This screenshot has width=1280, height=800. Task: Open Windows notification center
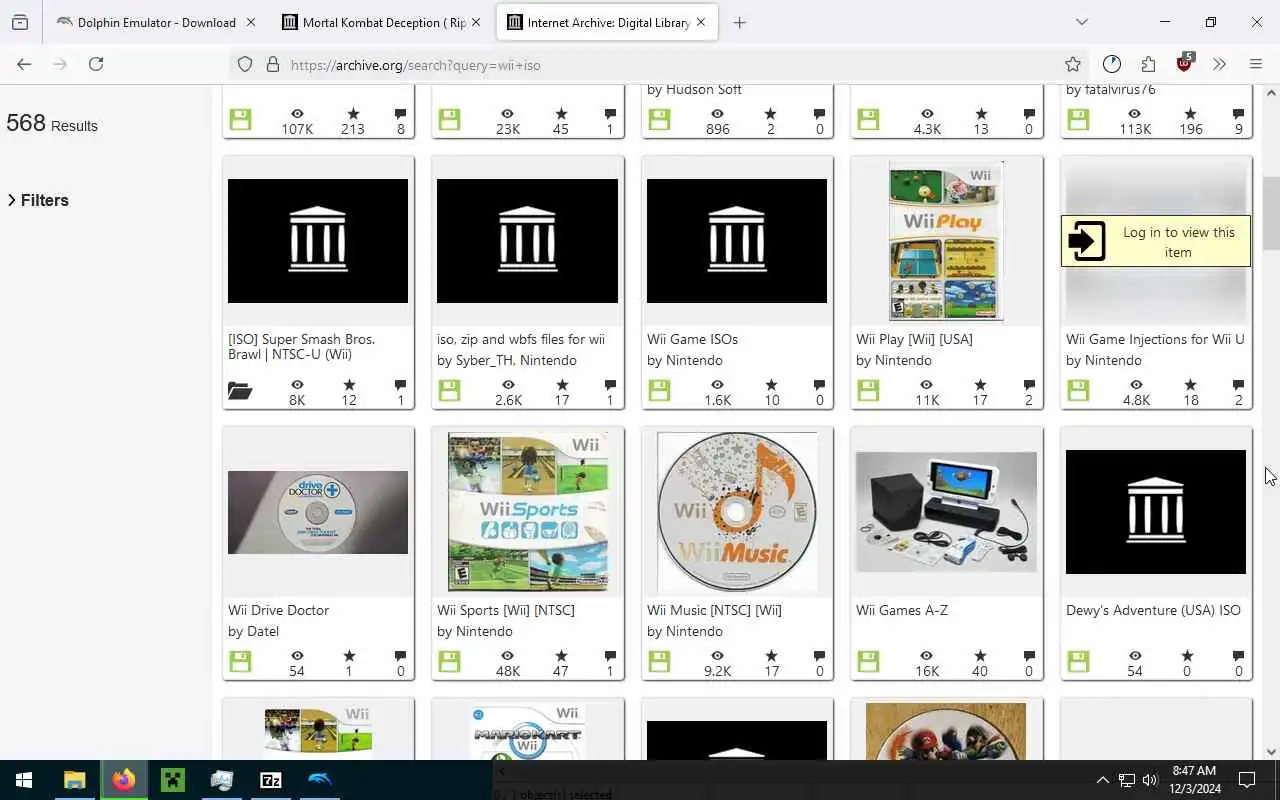[1247, 780]
